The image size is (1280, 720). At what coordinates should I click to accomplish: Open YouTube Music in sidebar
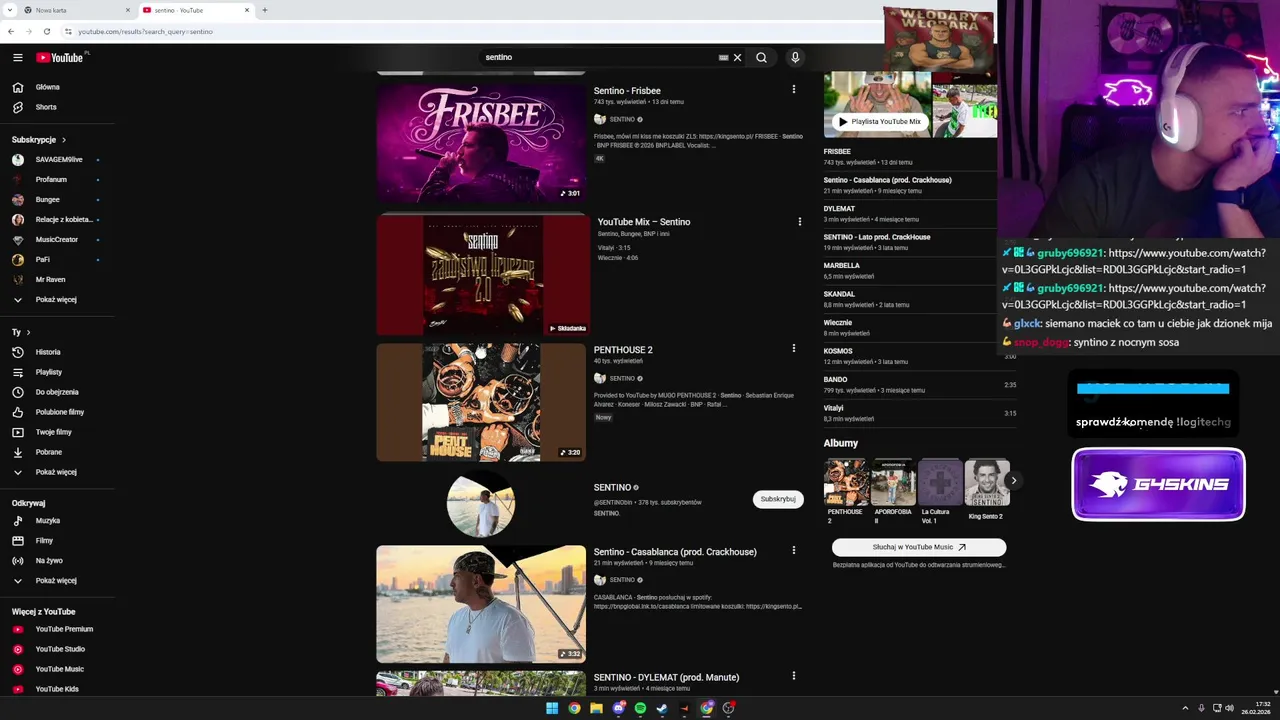(57, 669)
